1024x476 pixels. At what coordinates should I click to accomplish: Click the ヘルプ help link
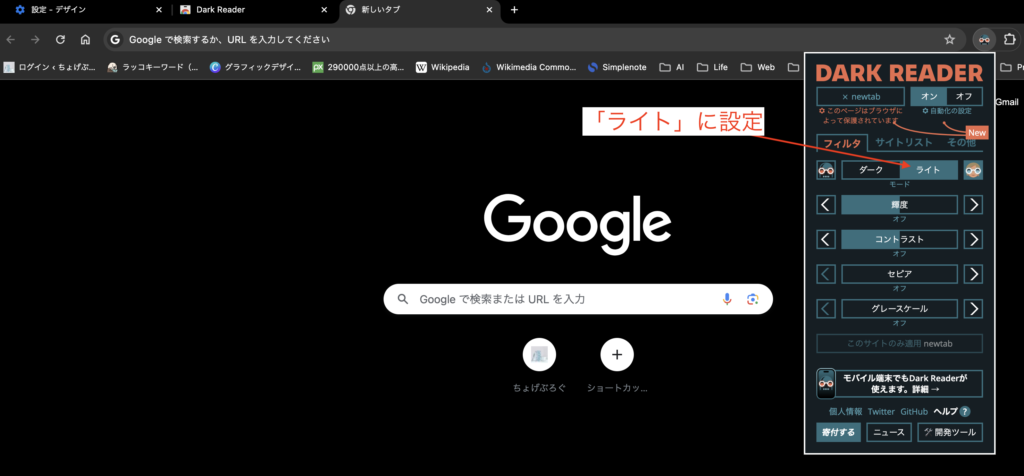click(x=945, y=411)
